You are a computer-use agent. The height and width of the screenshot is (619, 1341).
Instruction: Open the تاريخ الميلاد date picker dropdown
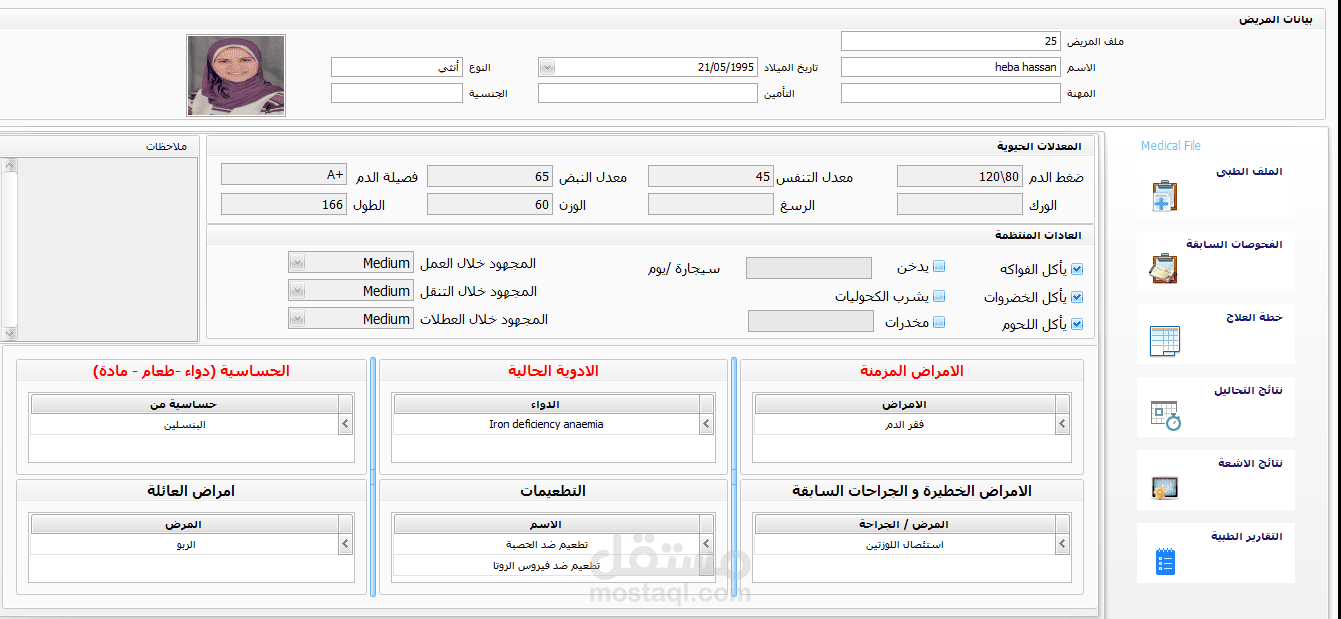546,66
